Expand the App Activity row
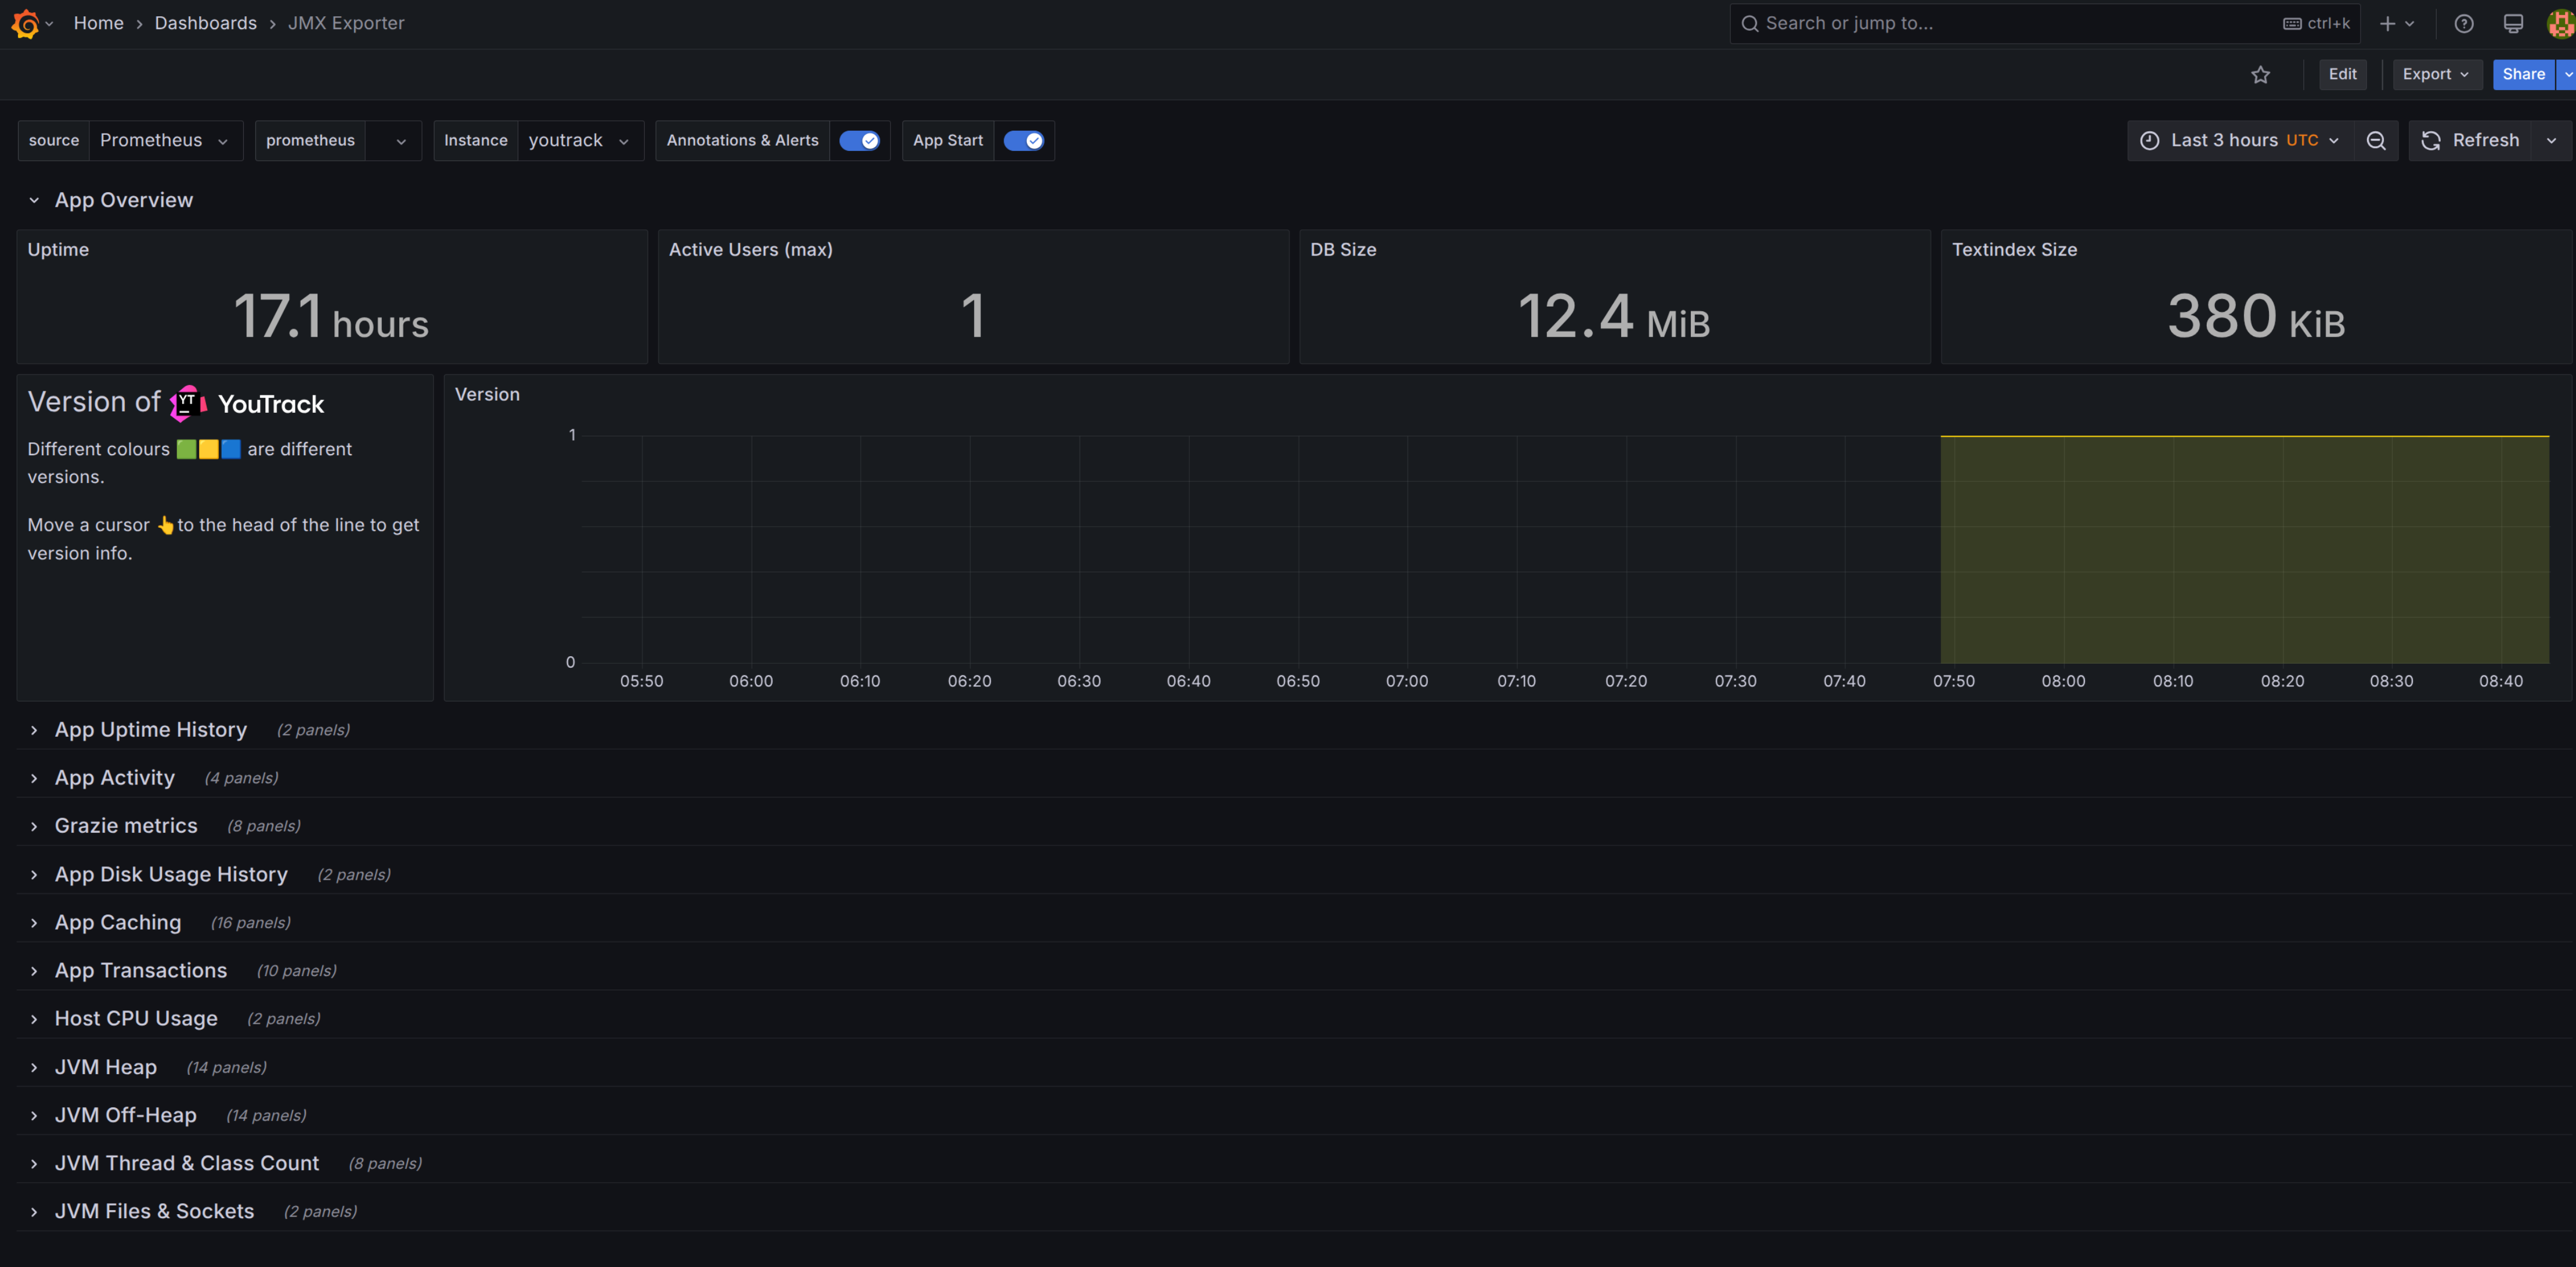Screen dimensions: 2576x1267 click(34, 778)
